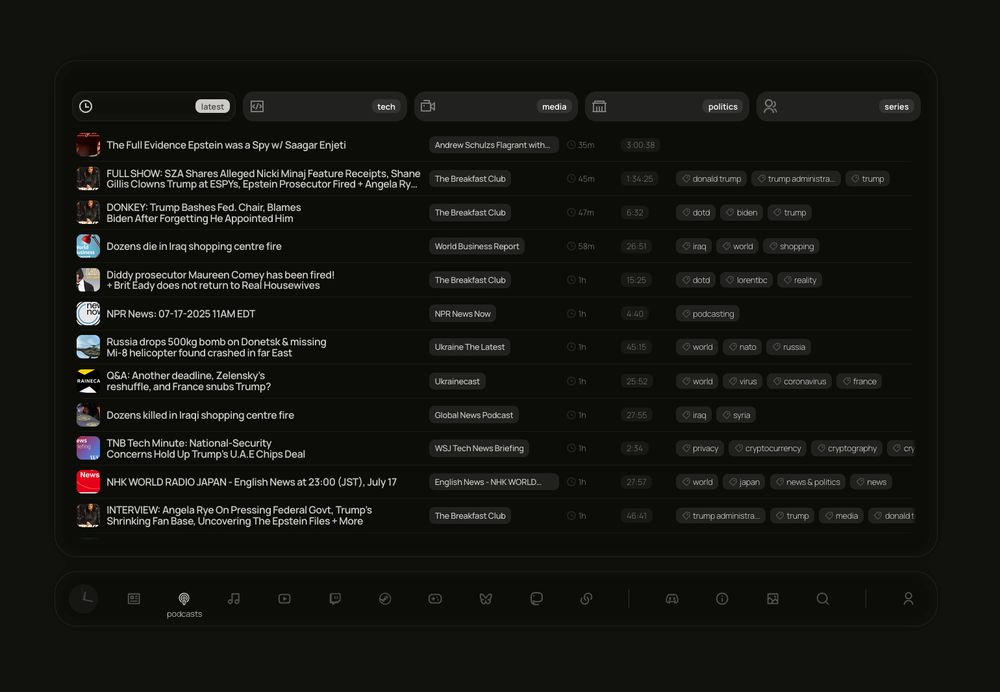Open the game controller section icon
The image size is (1000, 692).
click(x=435, y=598)
